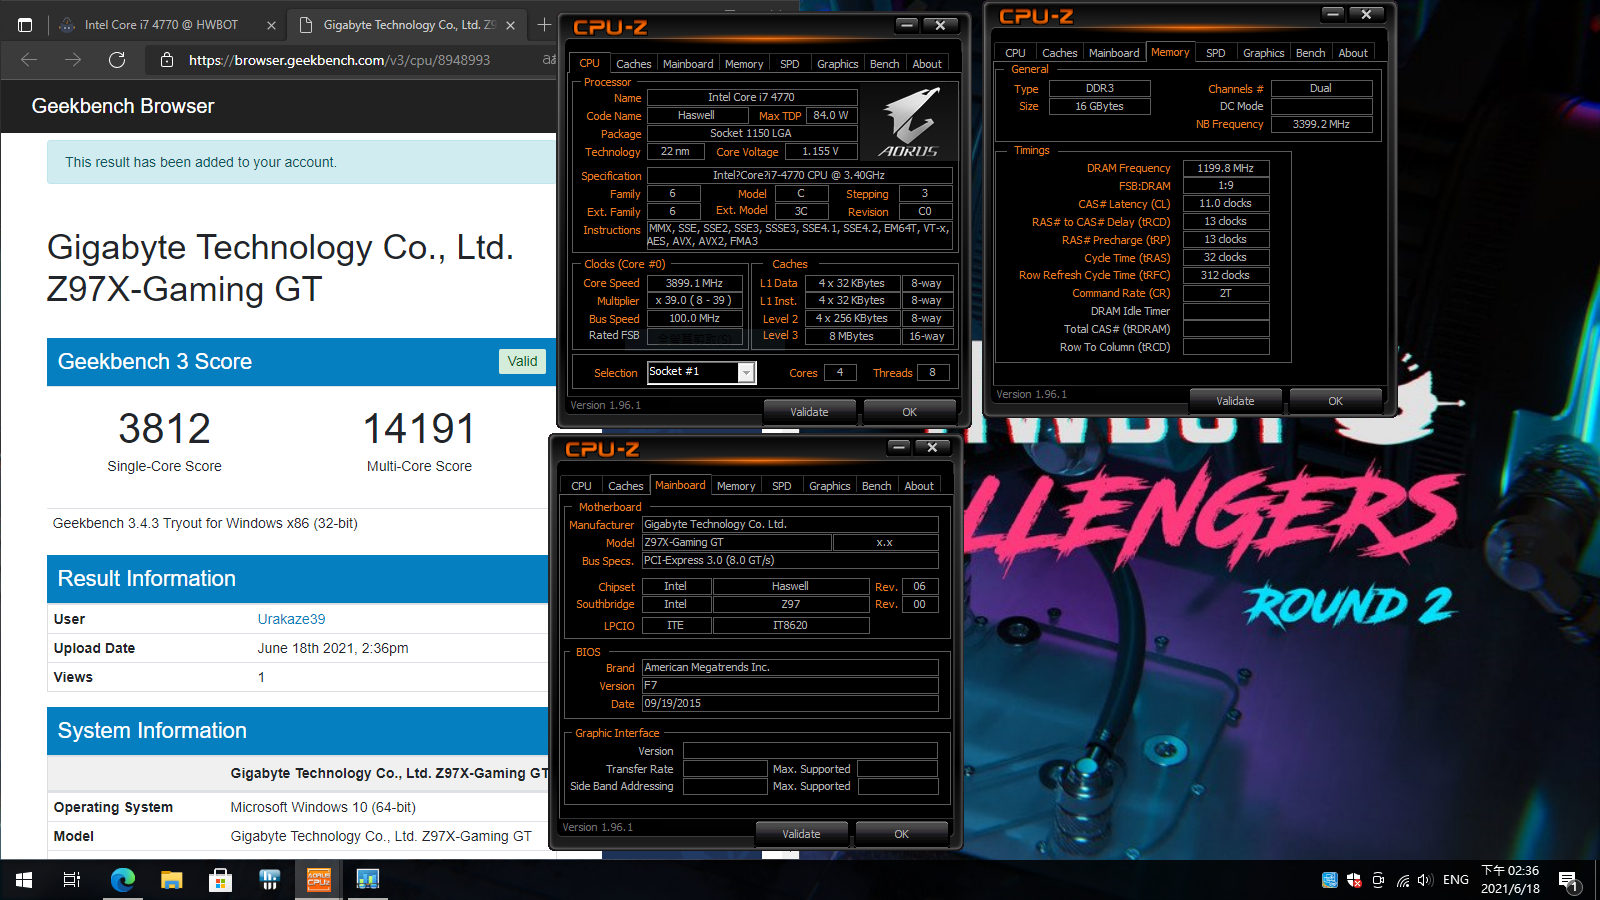Open Bench tab in CPU window
This screenshot has width=1600, height=900.
[884, 64]
